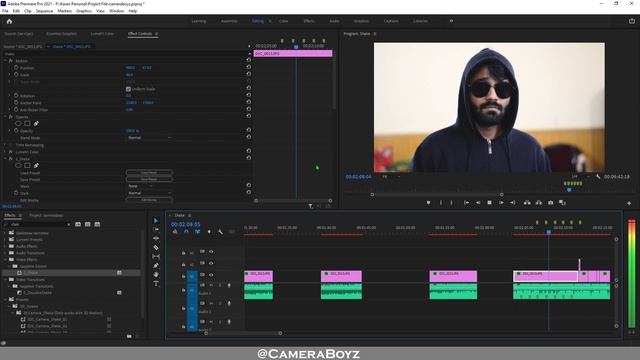This screenshot has height=360, width=640.
Task: Expand Lumetri Color effect
Action: tap(5, 151)
